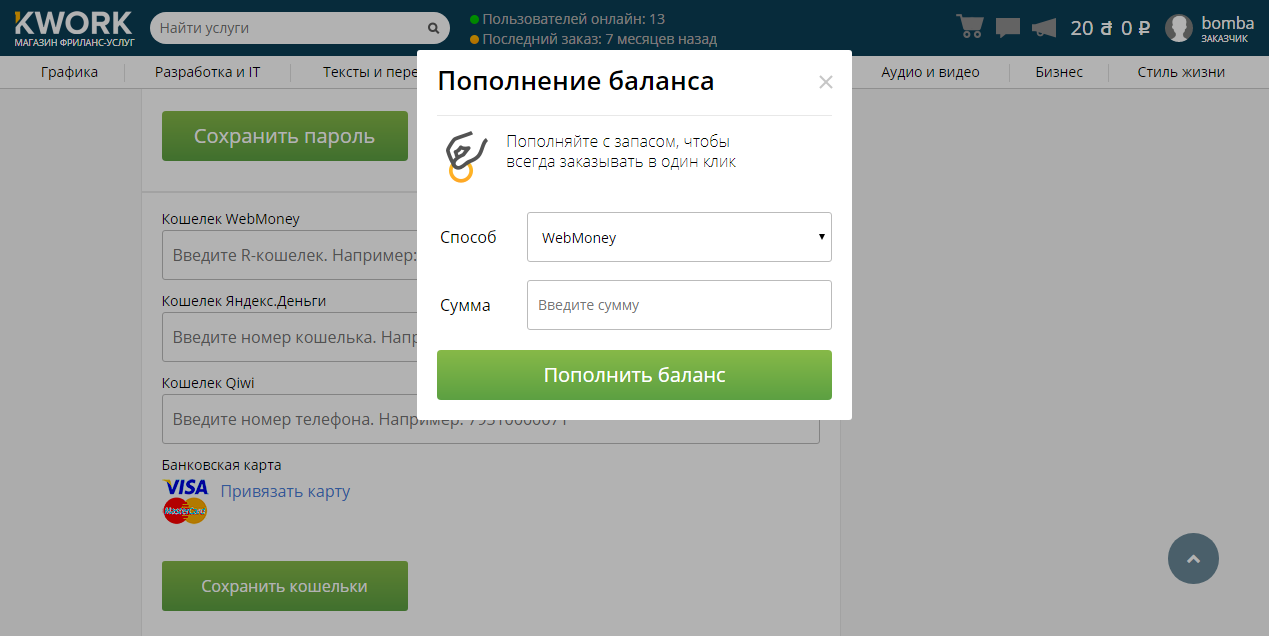This screenshot has height=636, width=1286.
Task: Click the Введите сумму input field
Action: 679,305
